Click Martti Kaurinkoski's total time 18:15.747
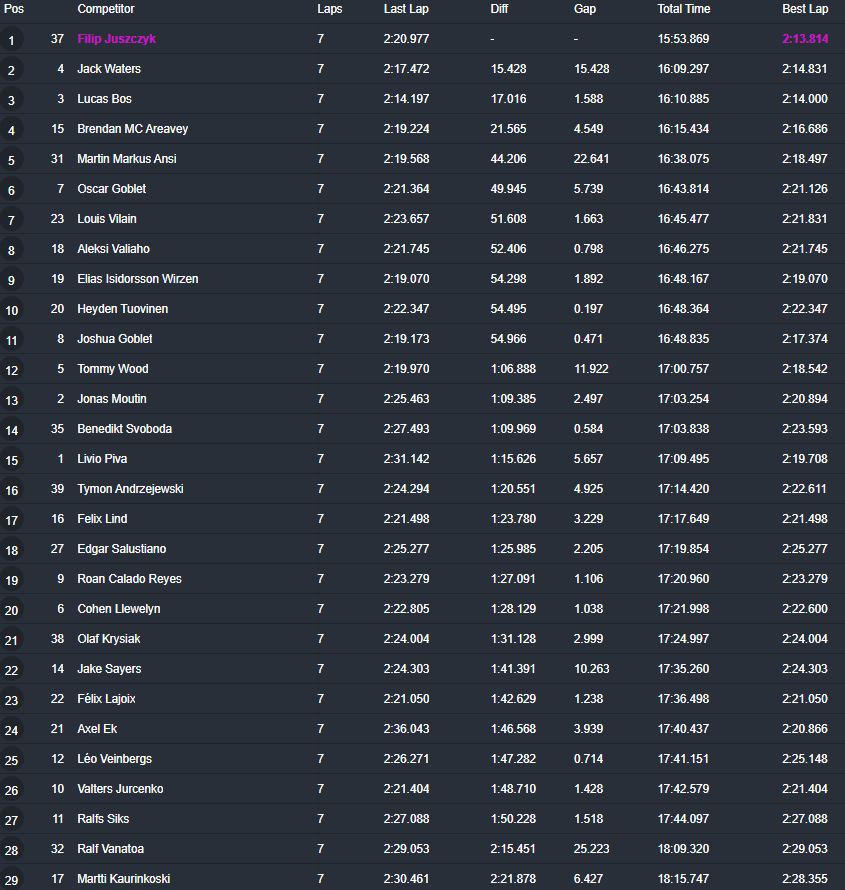 (683, 879)
